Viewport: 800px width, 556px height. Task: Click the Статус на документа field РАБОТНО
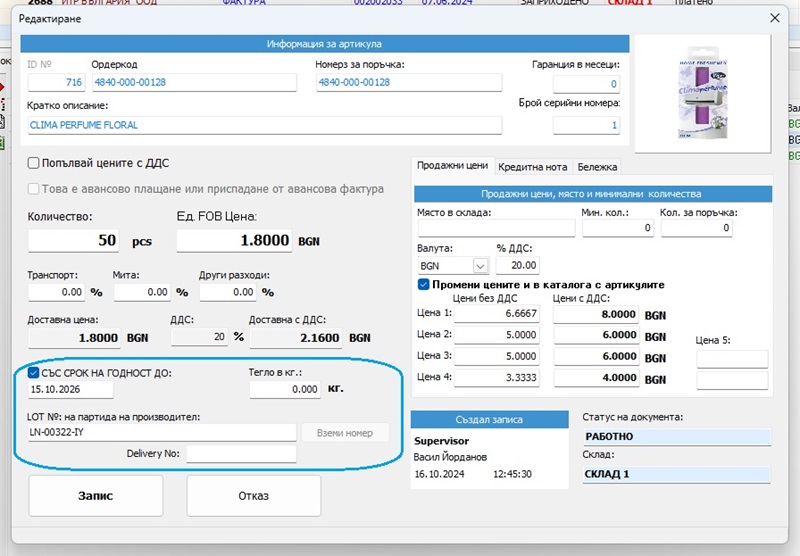click(677, 437)
